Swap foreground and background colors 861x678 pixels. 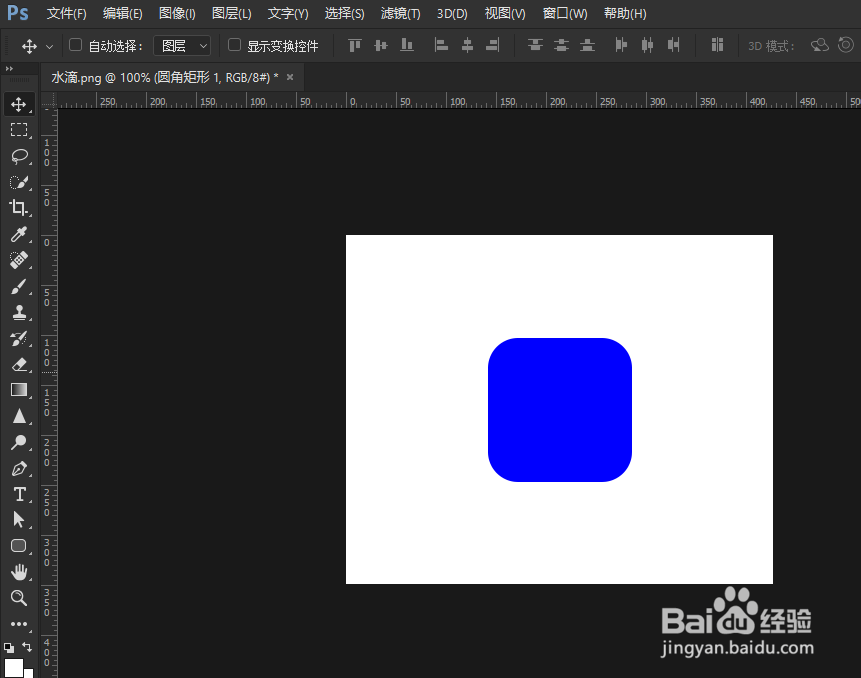point(27,647)
